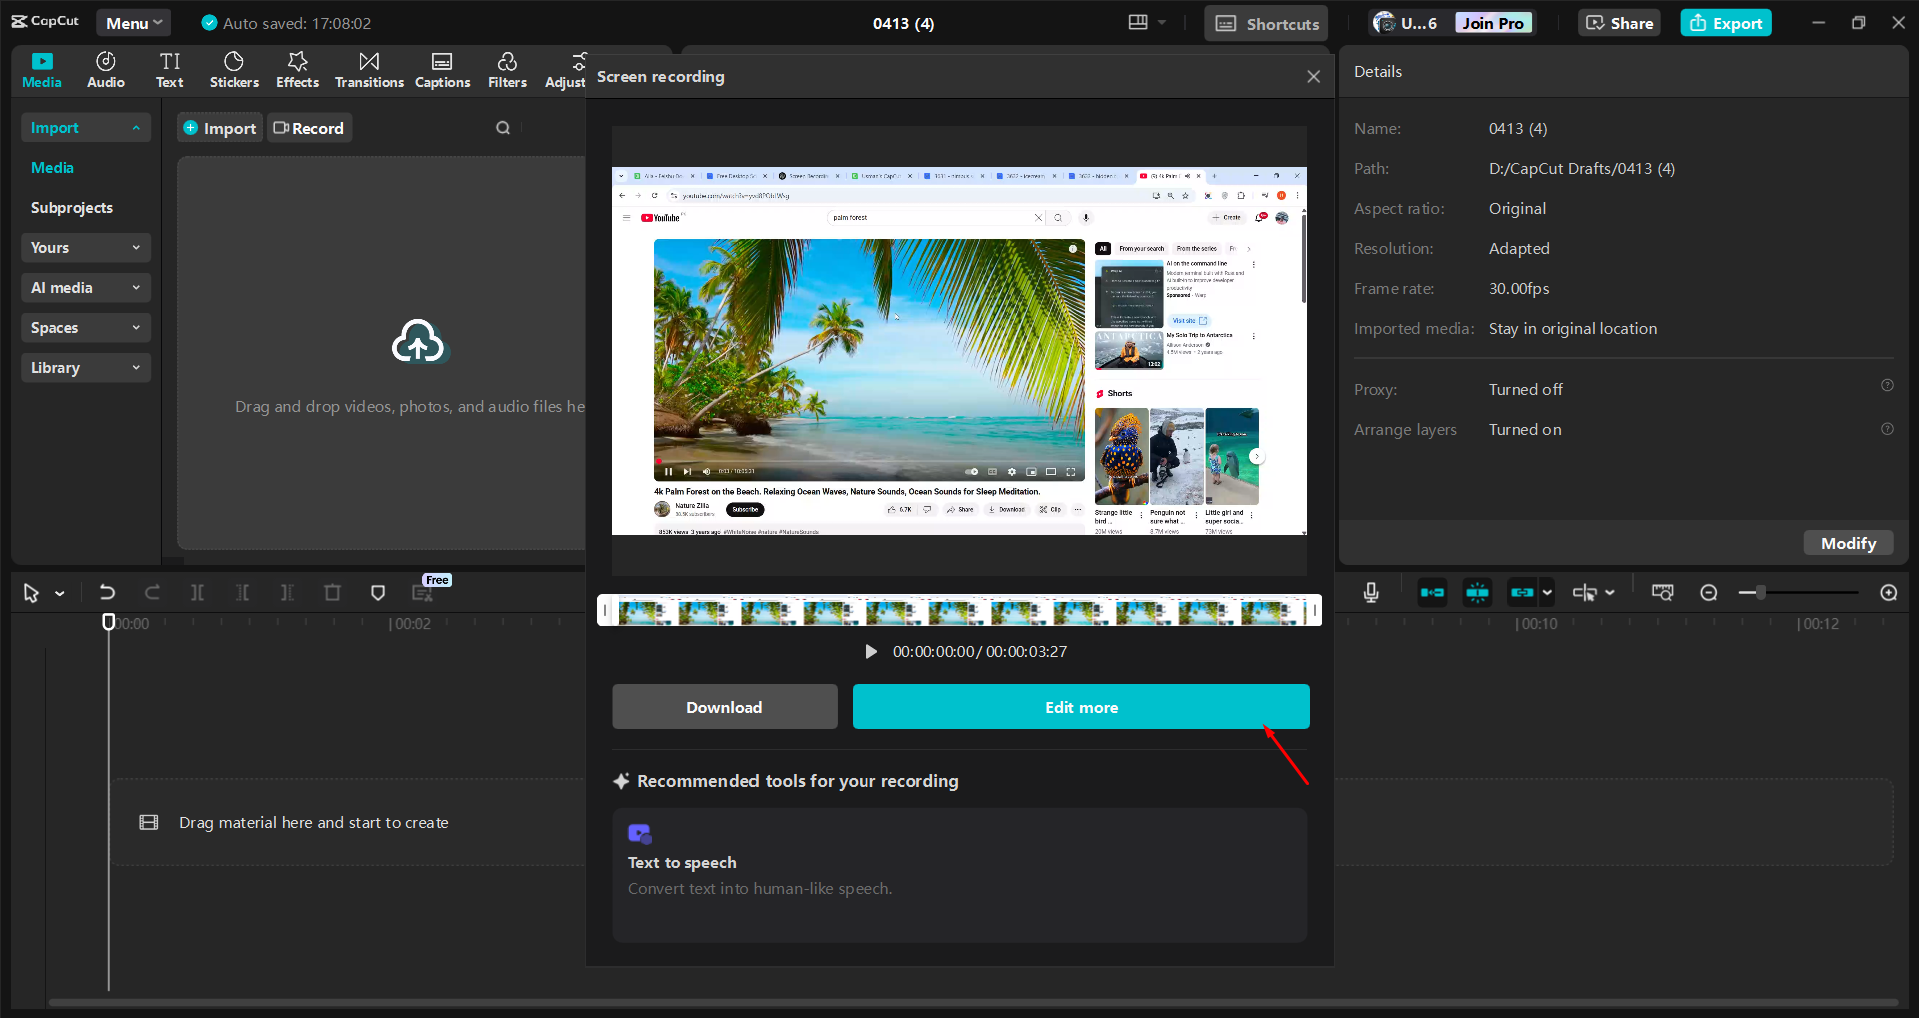Open the Menu dropdown
The height and width of the screenshot is (1018, 1919).
pos(133,23)
